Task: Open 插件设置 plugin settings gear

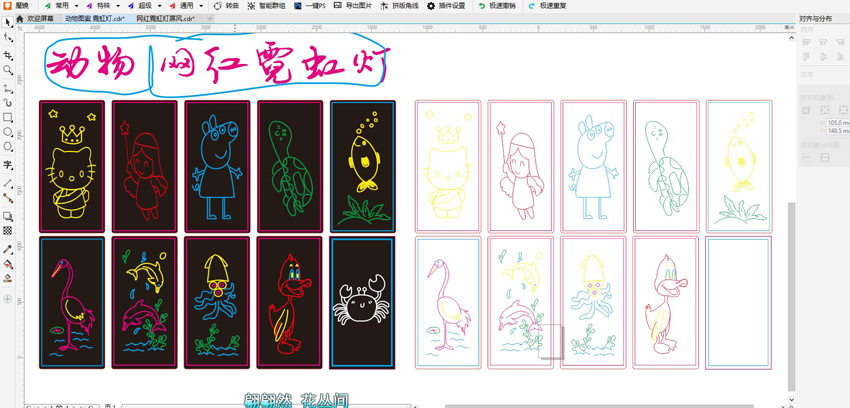Action: coord(446,5)
